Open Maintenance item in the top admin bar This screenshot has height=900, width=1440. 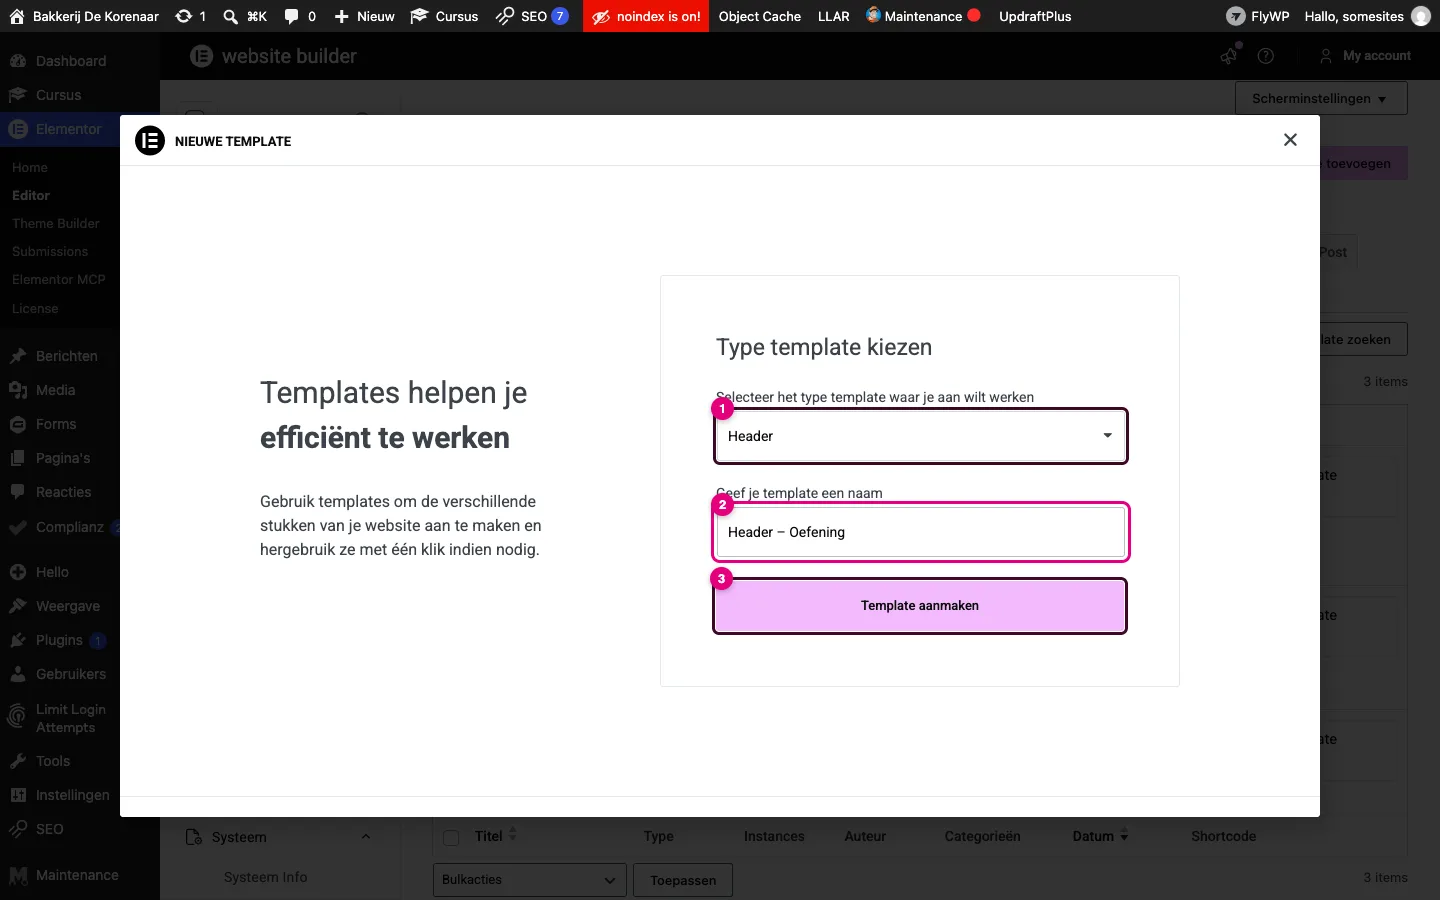(923, 16)
